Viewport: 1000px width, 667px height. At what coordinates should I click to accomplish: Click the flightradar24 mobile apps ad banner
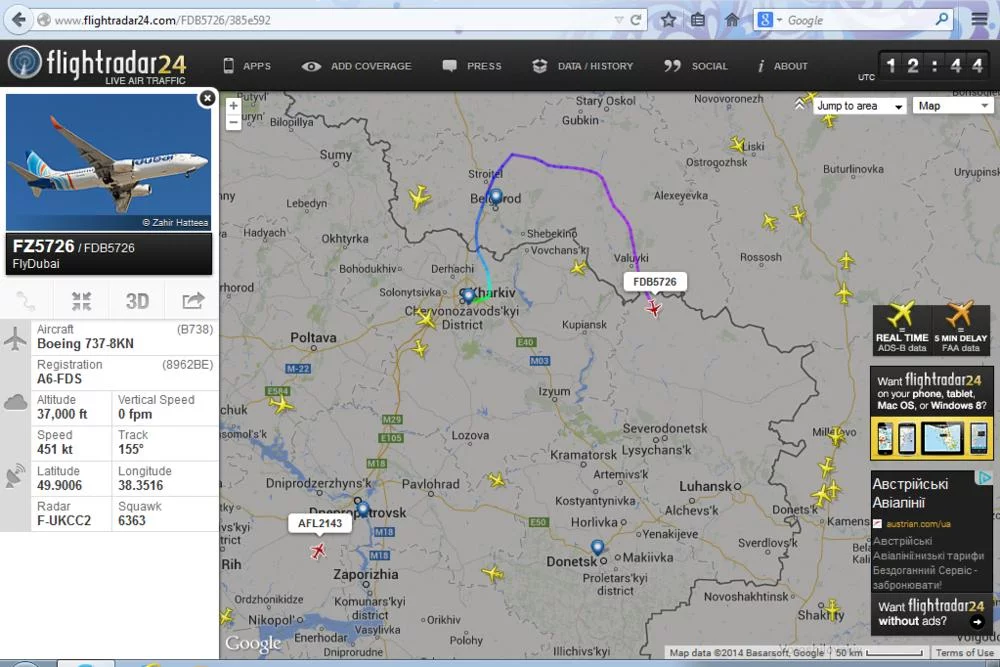coord(932,413)
